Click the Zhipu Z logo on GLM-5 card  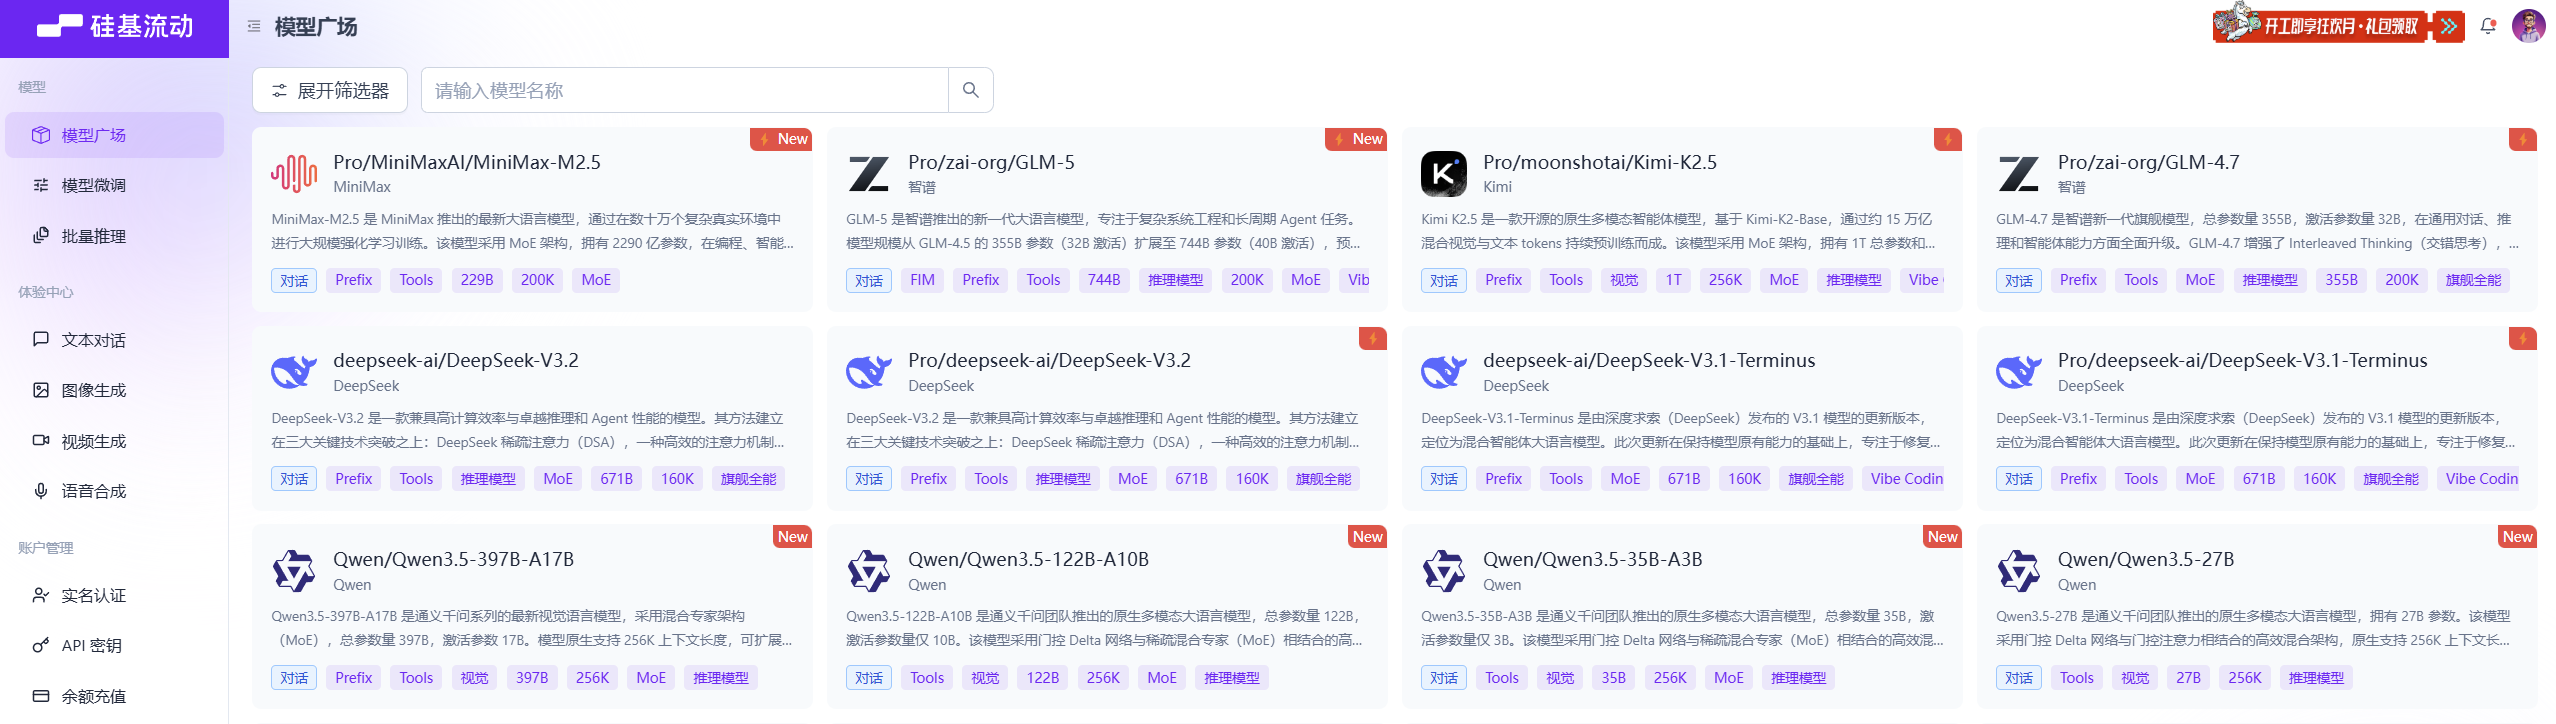pyautogui.click(x=869, y=174)
